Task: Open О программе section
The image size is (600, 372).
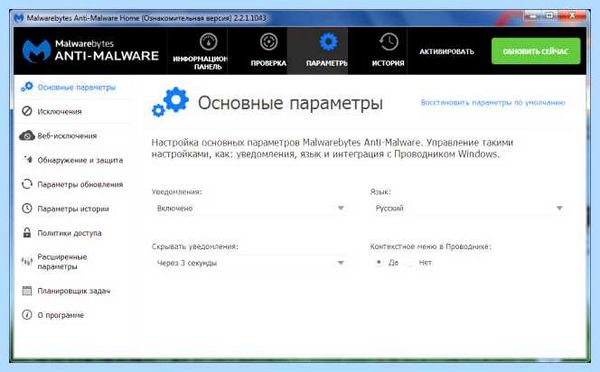Action: [73, 315]
